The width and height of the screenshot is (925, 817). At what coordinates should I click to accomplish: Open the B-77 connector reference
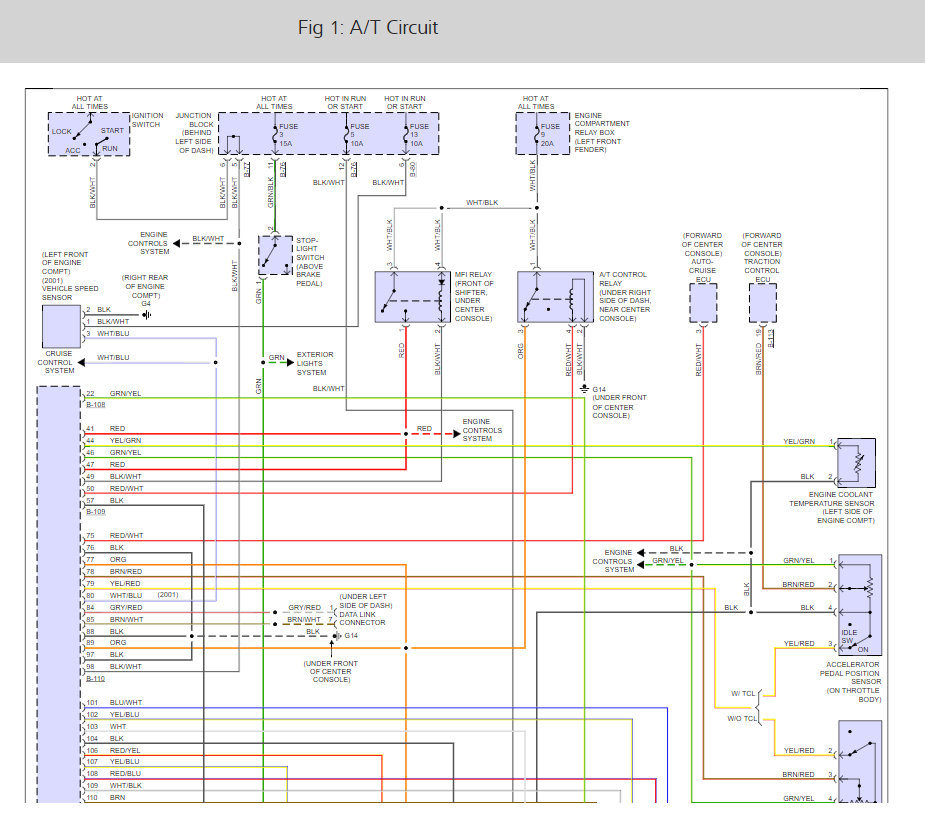pyautogui.click(x=247, y=169)
